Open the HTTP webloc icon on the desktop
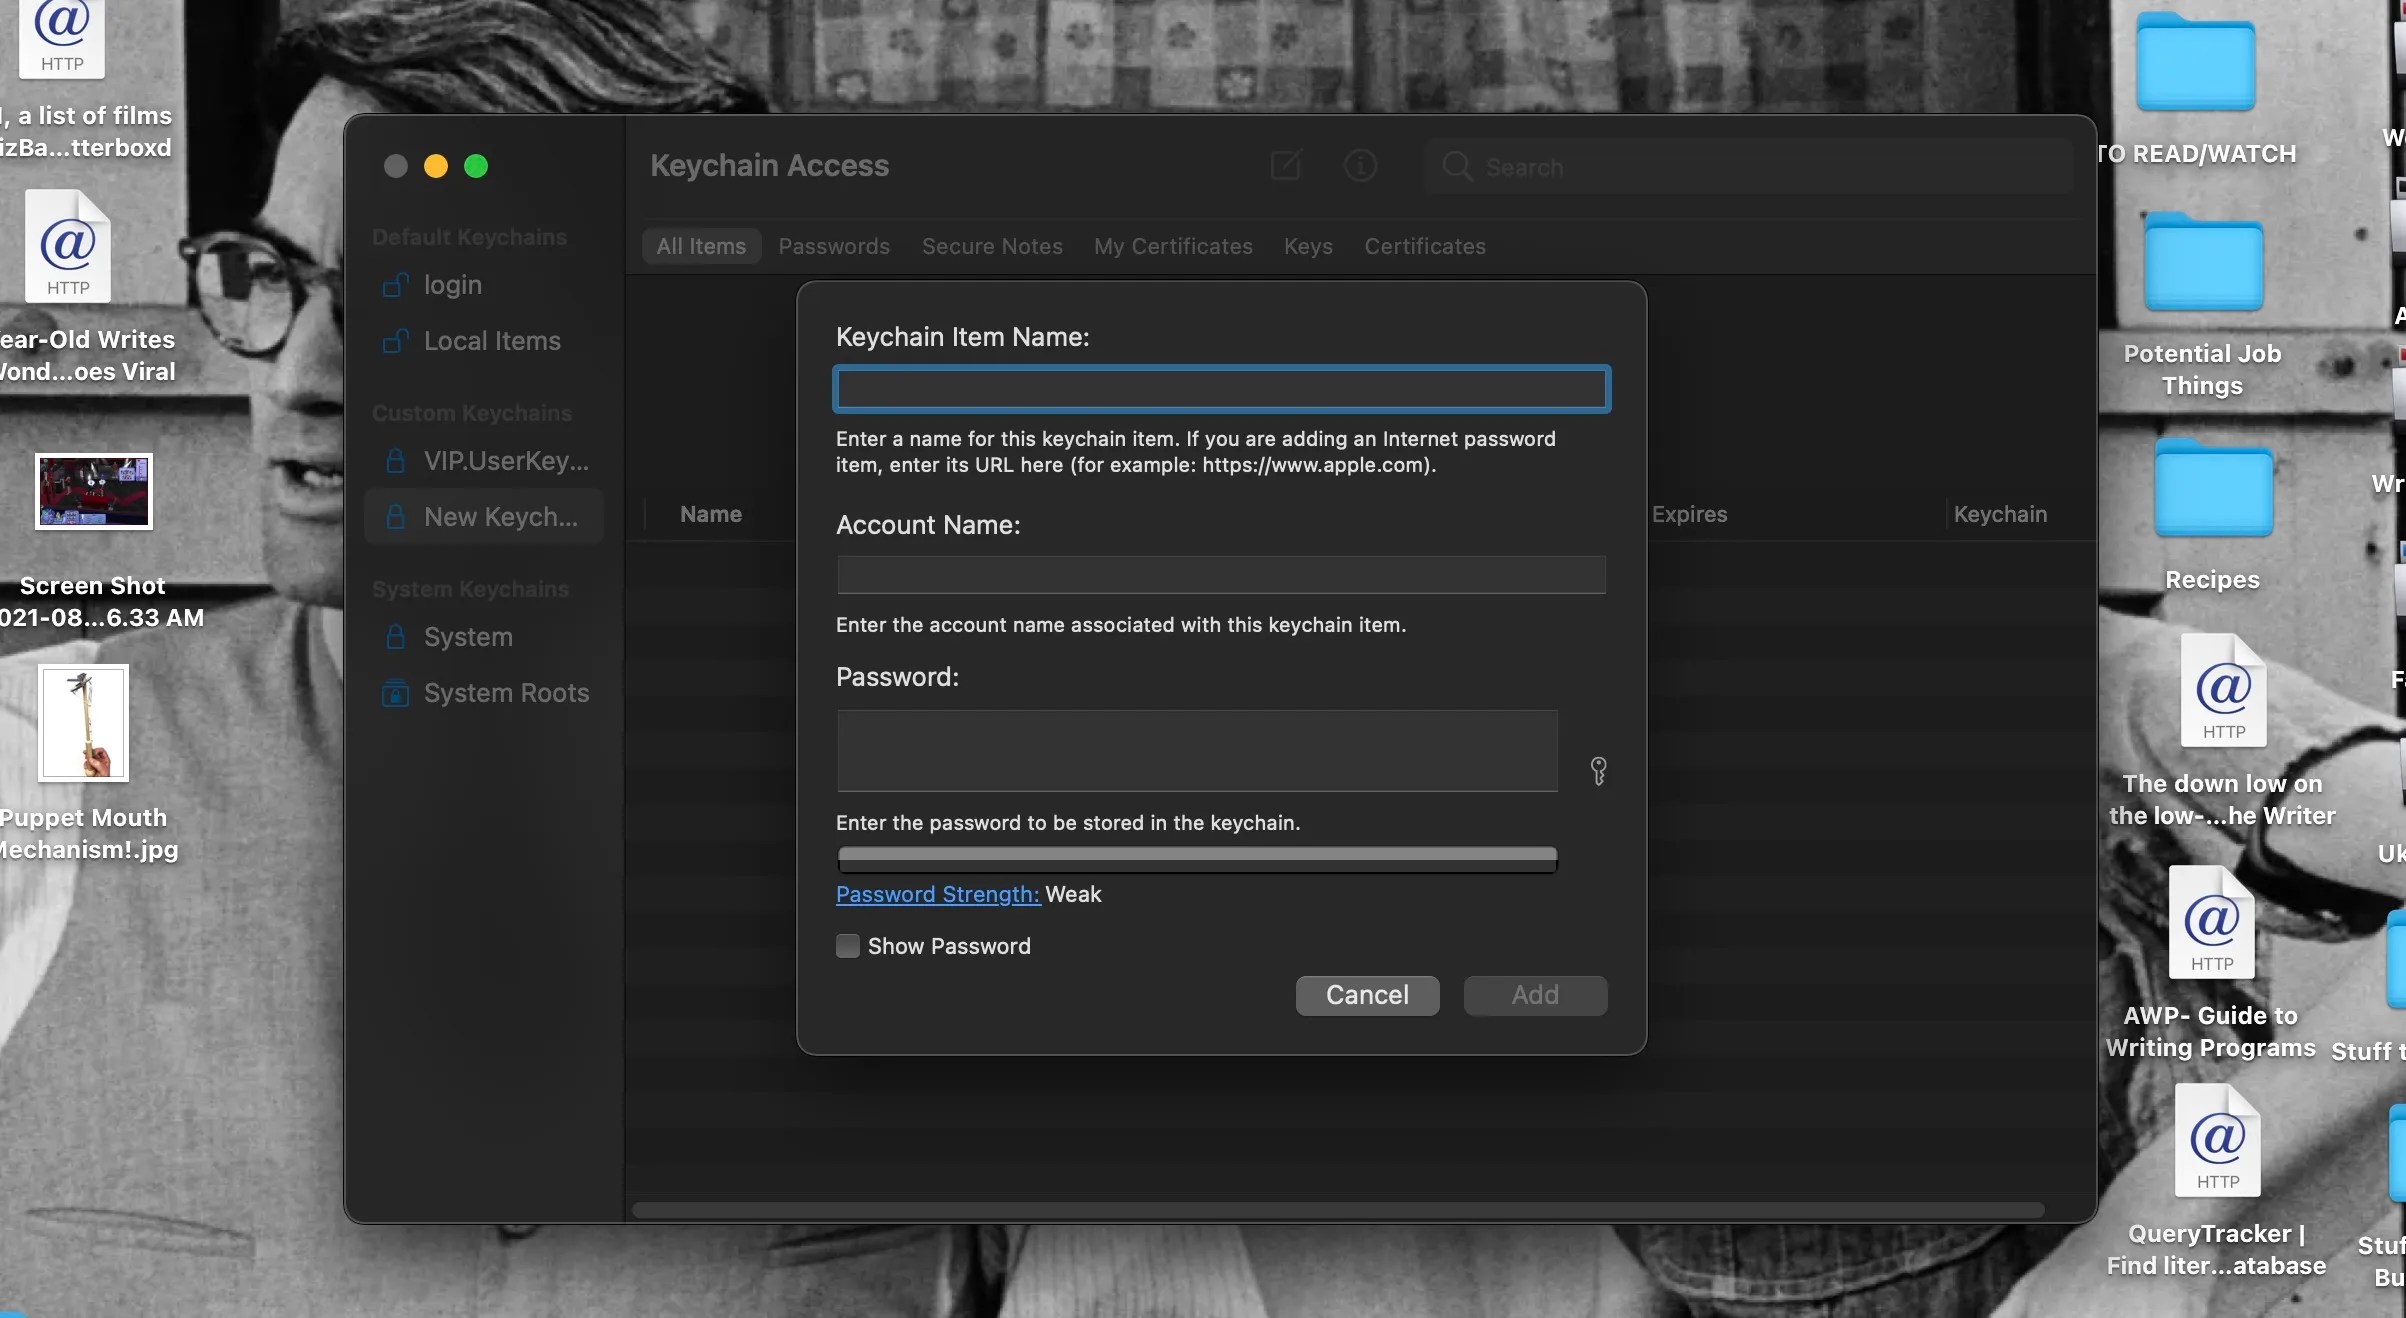Screen dimensions: 2406x1318 pos(60,40)
